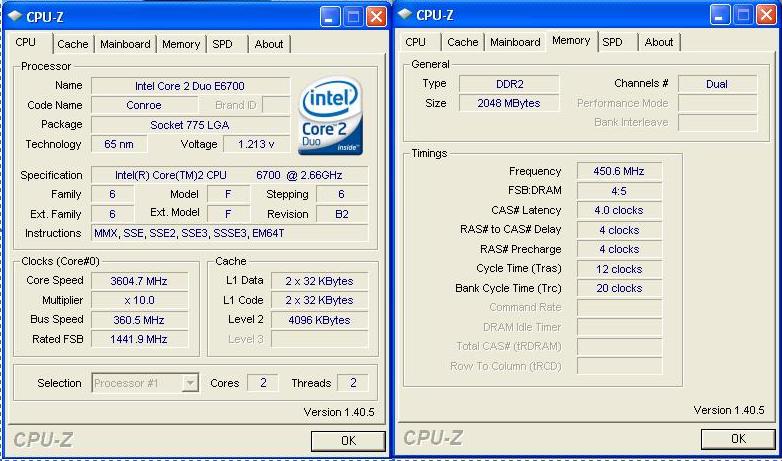This screenshot has width=782, height=461.
Task: Click the empty Bank Interleave field
Action: tap(717, 123)
